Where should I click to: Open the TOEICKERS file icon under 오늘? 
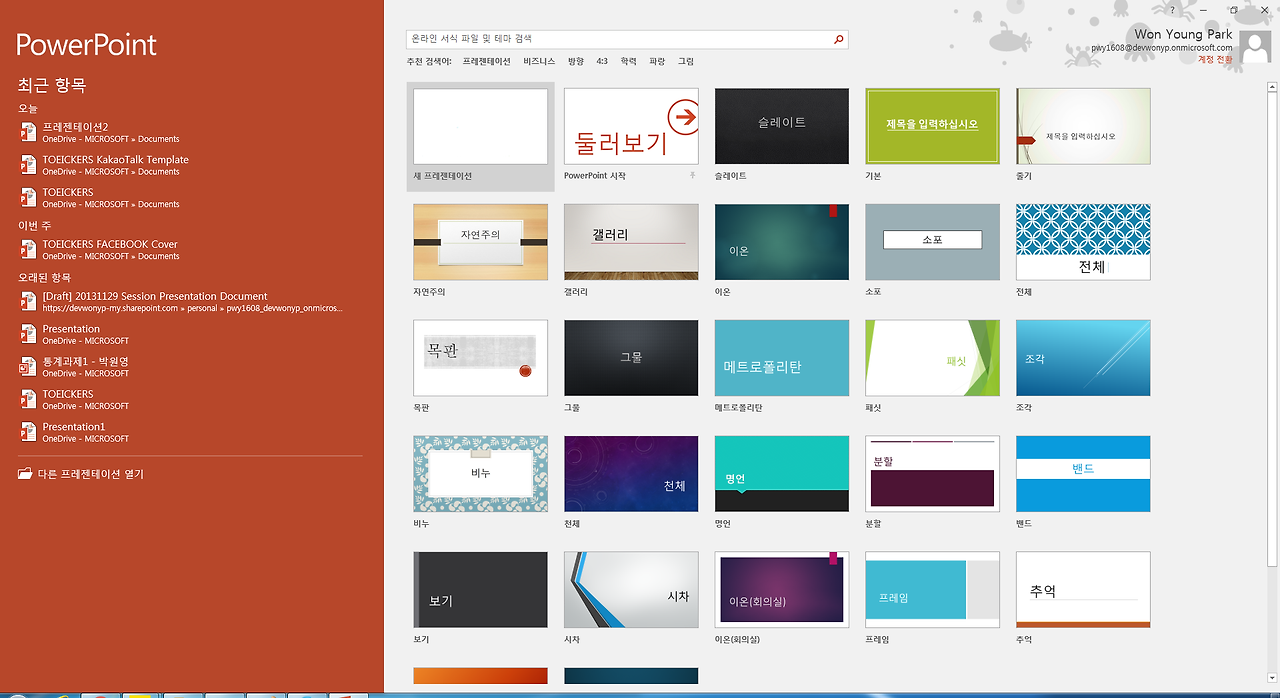pos(27,197)
